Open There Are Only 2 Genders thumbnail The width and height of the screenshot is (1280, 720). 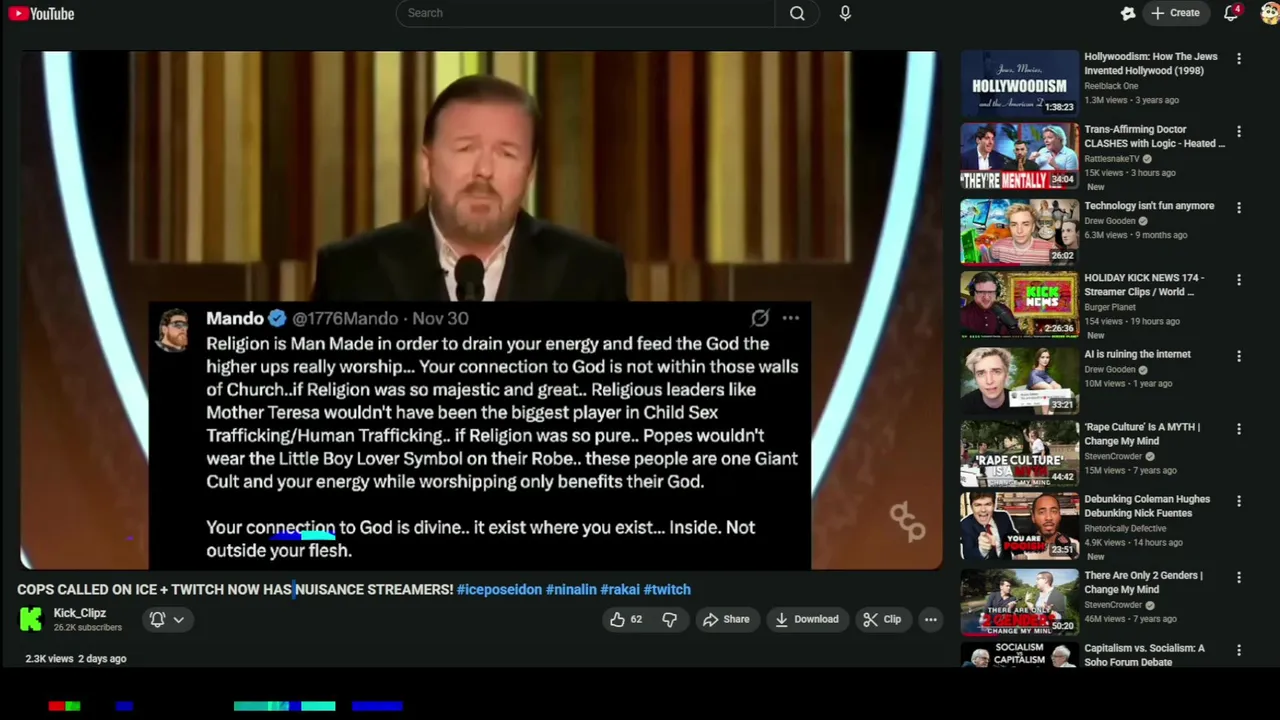coord(1020,600)
